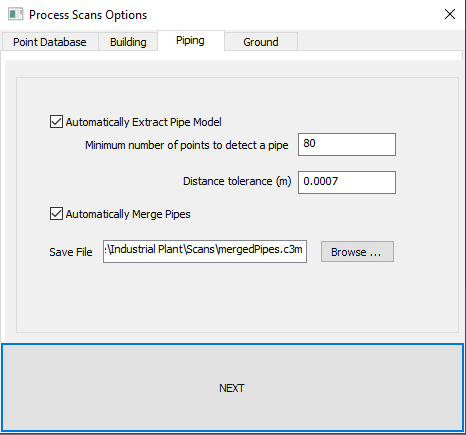Click the NEXT button

pyautogui.click(x=232, y=388)
